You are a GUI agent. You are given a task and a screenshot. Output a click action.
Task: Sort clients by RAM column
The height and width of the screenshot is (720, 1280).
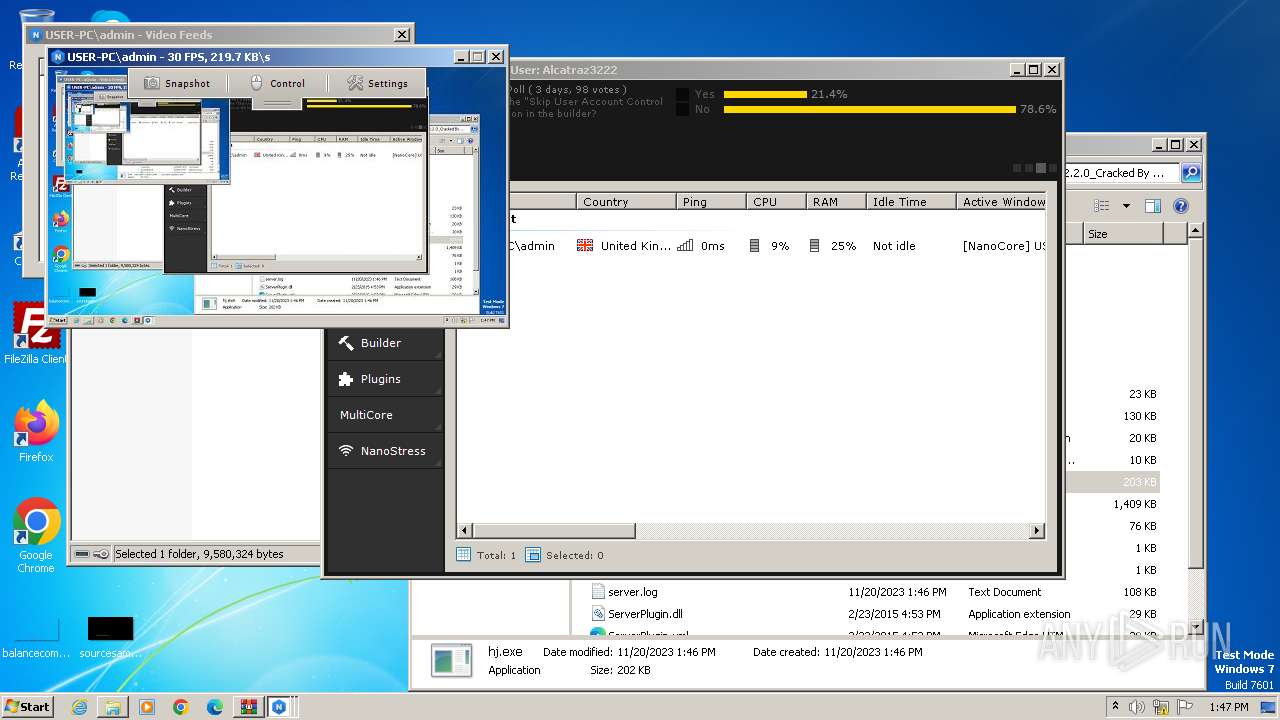click(836, 201)
